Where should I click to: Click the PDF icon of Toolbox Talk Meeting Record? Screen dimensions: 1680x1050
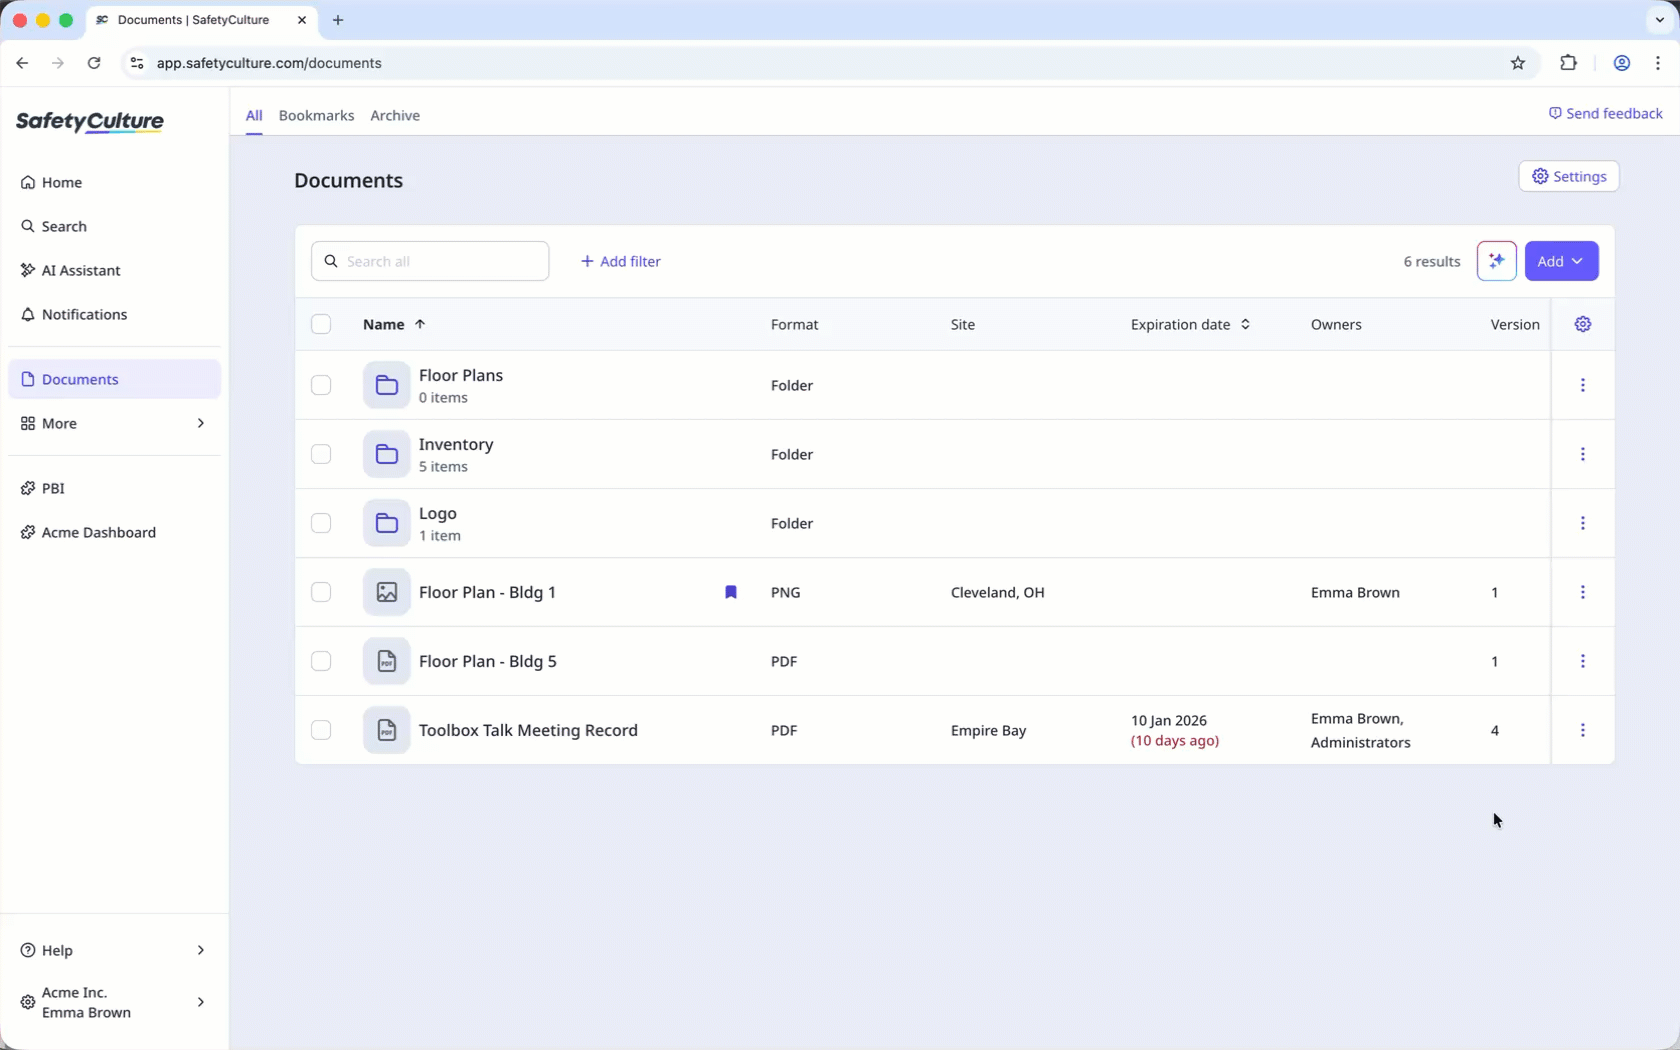pos(386,730)
